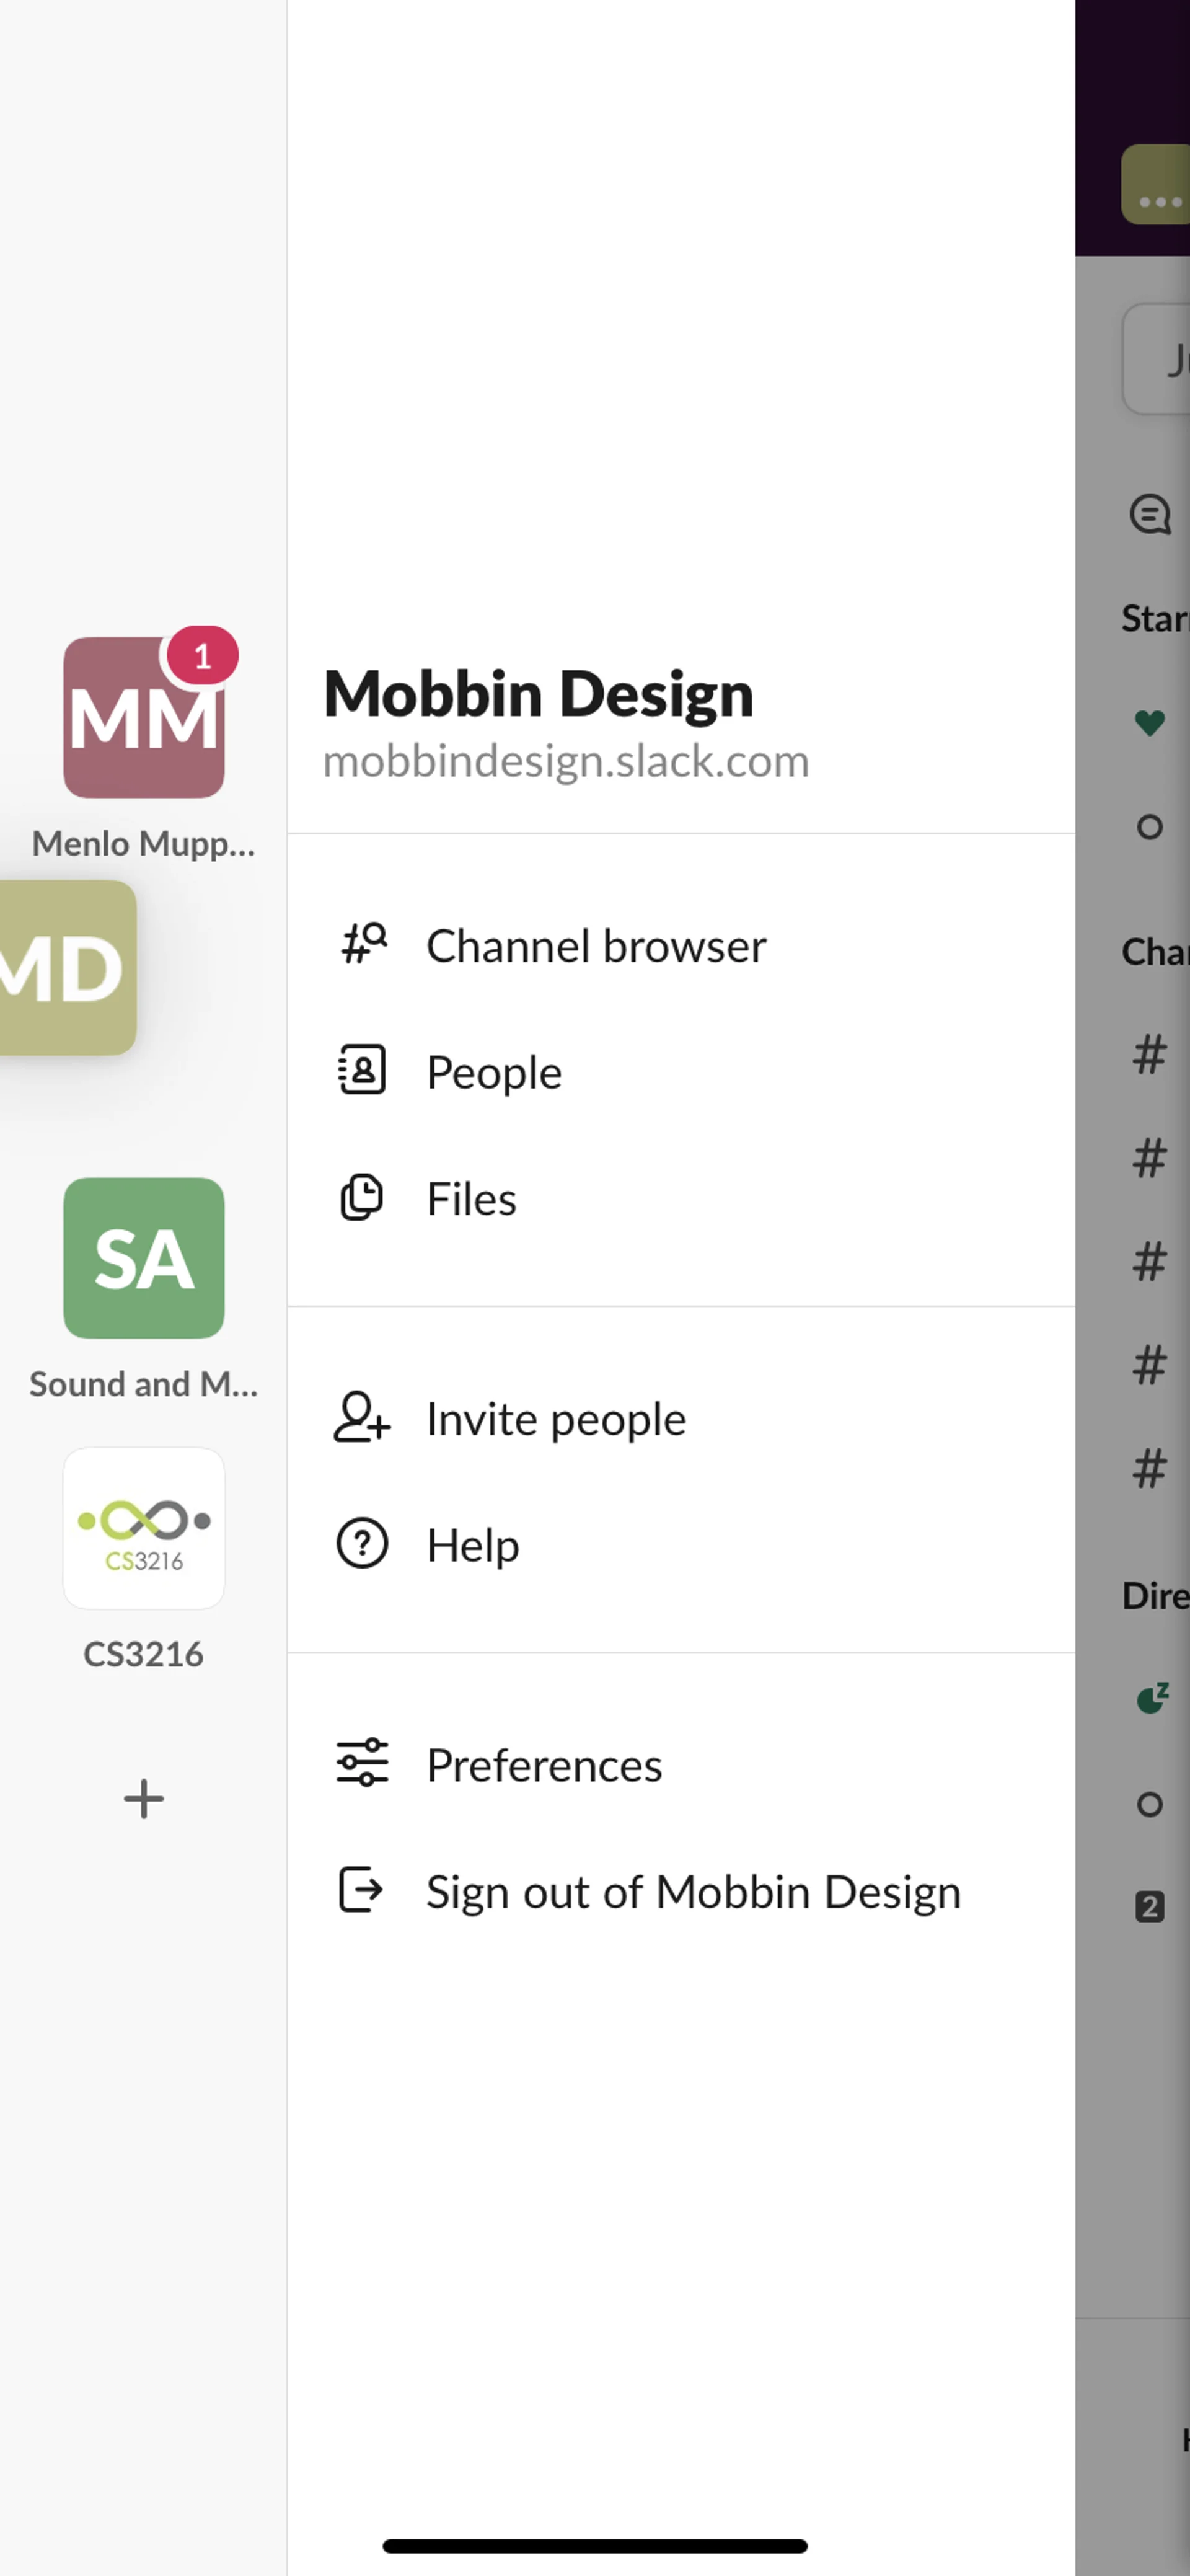Open the CS3216 workspace

(x=144, y=1528)
